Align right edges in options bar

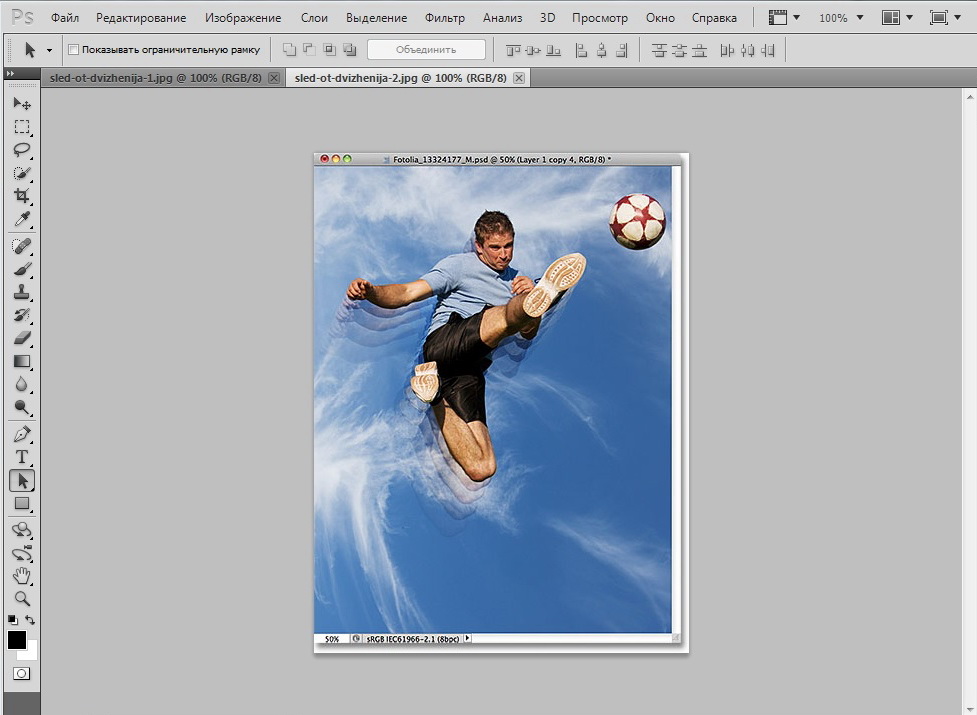click(622, 50)
